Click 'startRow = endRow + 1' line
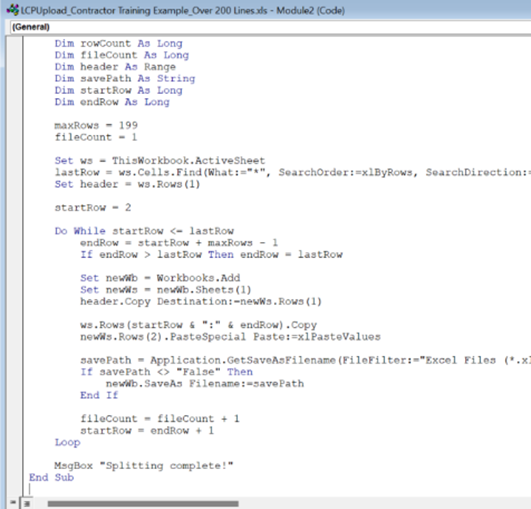This screenshot has width=531, height=509. pyautogui.click(x=147, y=431)
